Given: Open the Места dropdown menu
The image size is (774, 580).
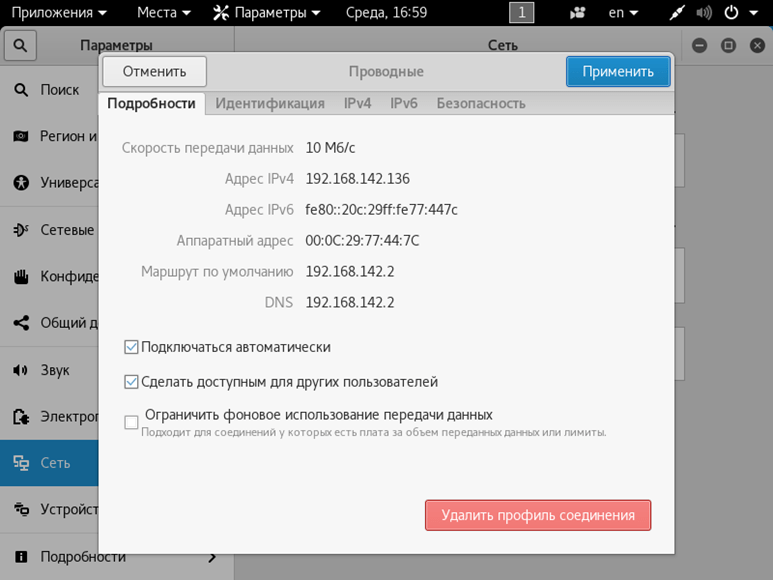Looking at the screenshot, I should point(164,12).
